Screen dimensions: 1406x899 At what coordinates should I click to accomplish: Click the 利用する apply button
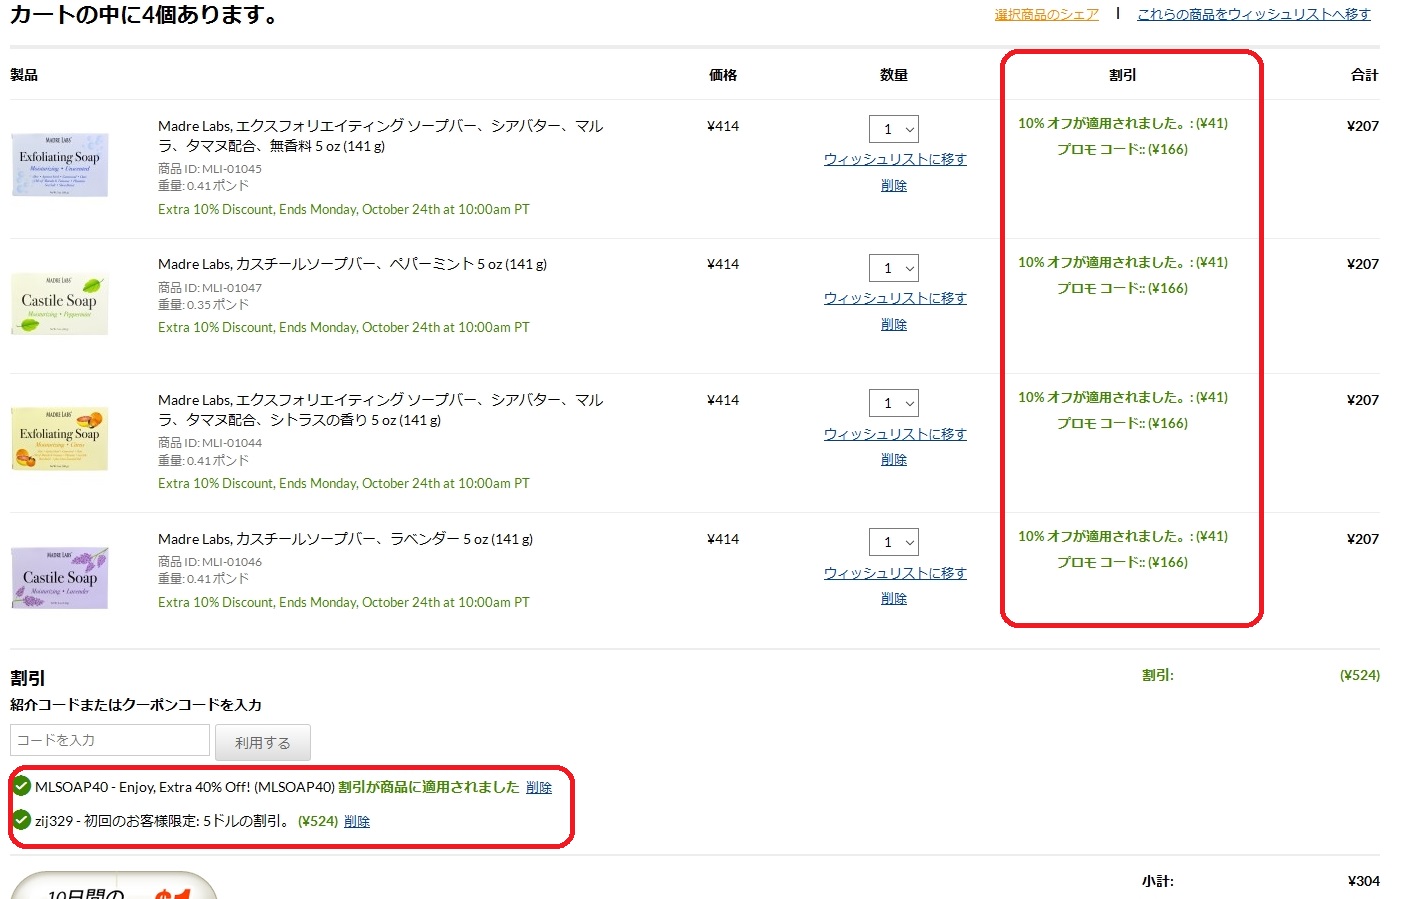263,743
